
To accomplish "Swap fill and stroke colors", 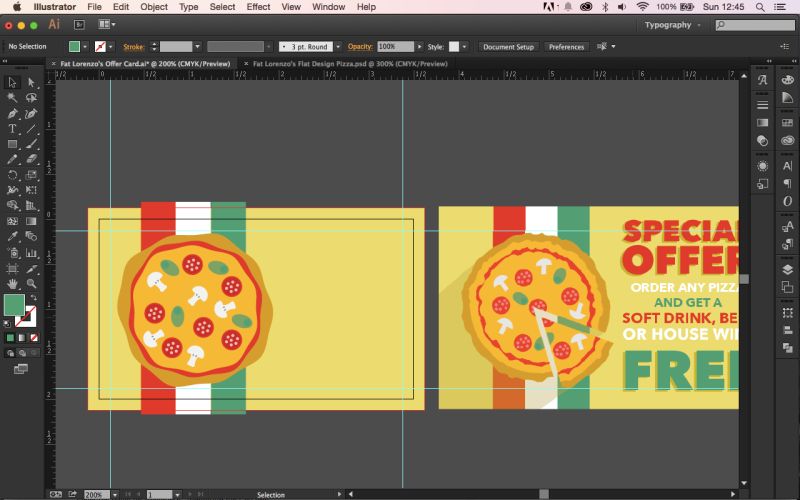I will 33,297.
